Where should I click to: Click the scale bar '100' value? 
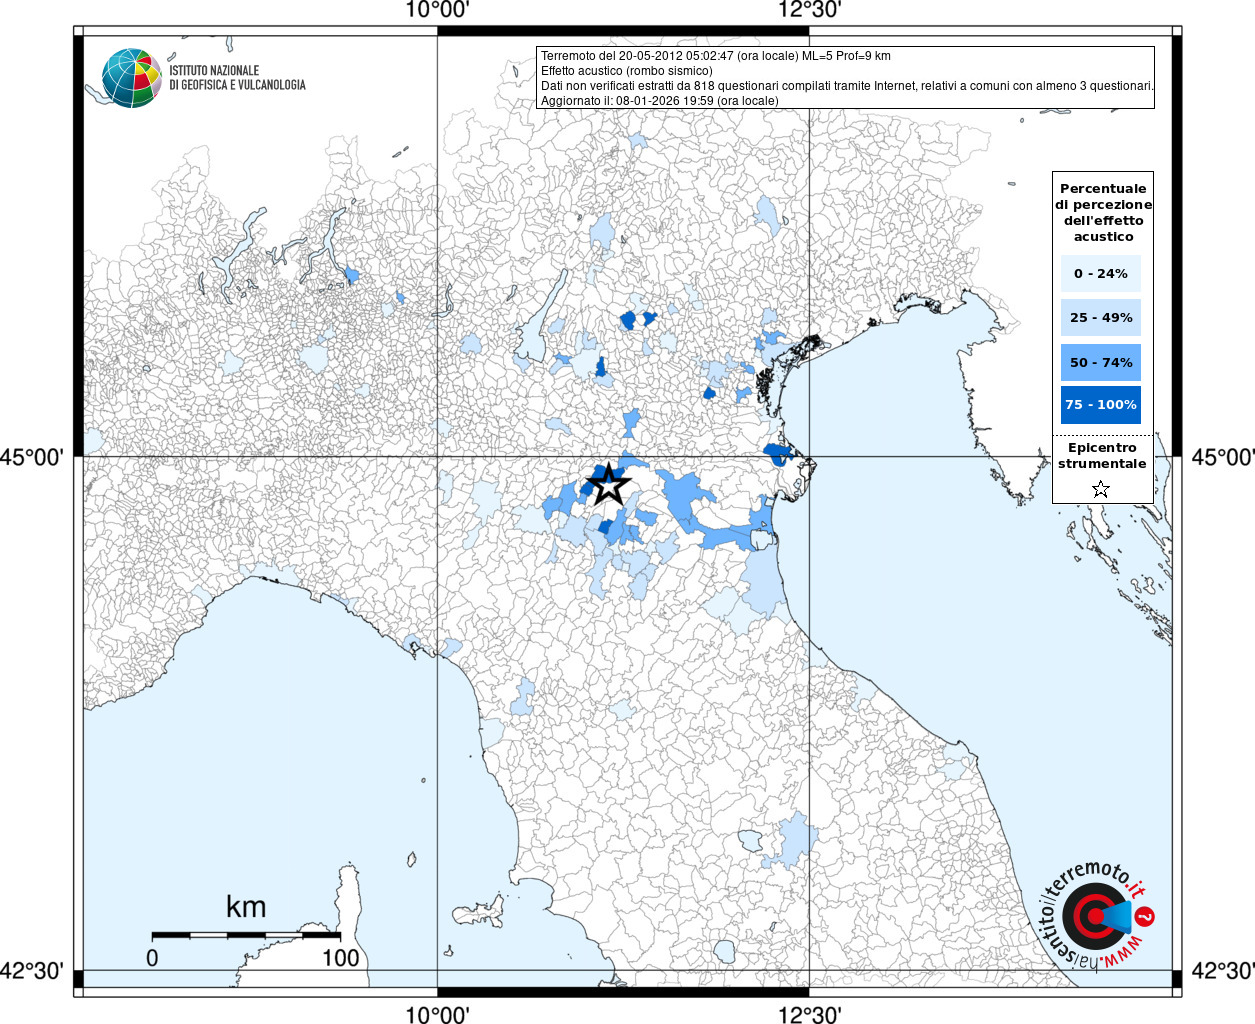(x=340, y=957)
